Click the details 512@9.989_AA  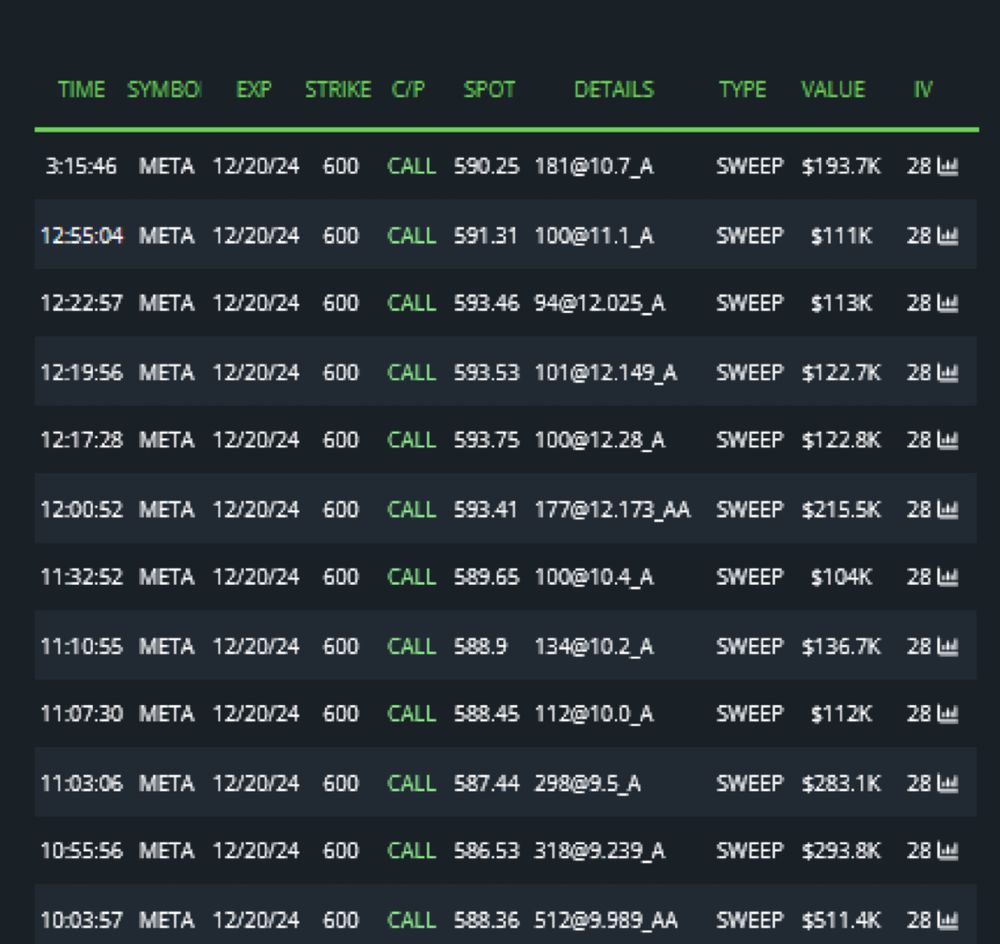[x=606, y=920]
